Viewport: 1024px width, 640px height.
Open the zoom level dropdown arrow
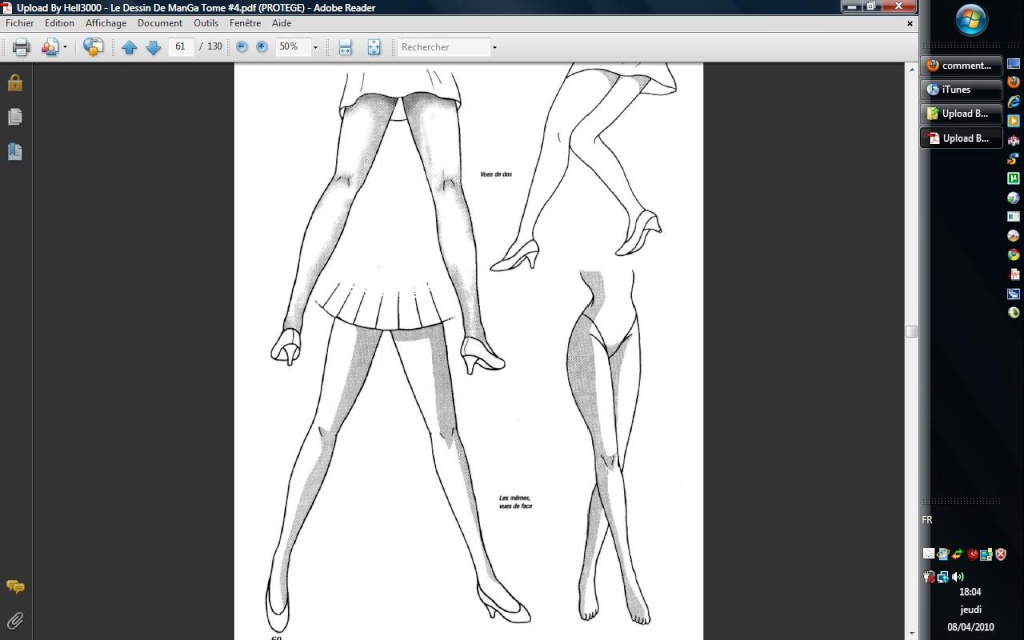pos(315,47)
